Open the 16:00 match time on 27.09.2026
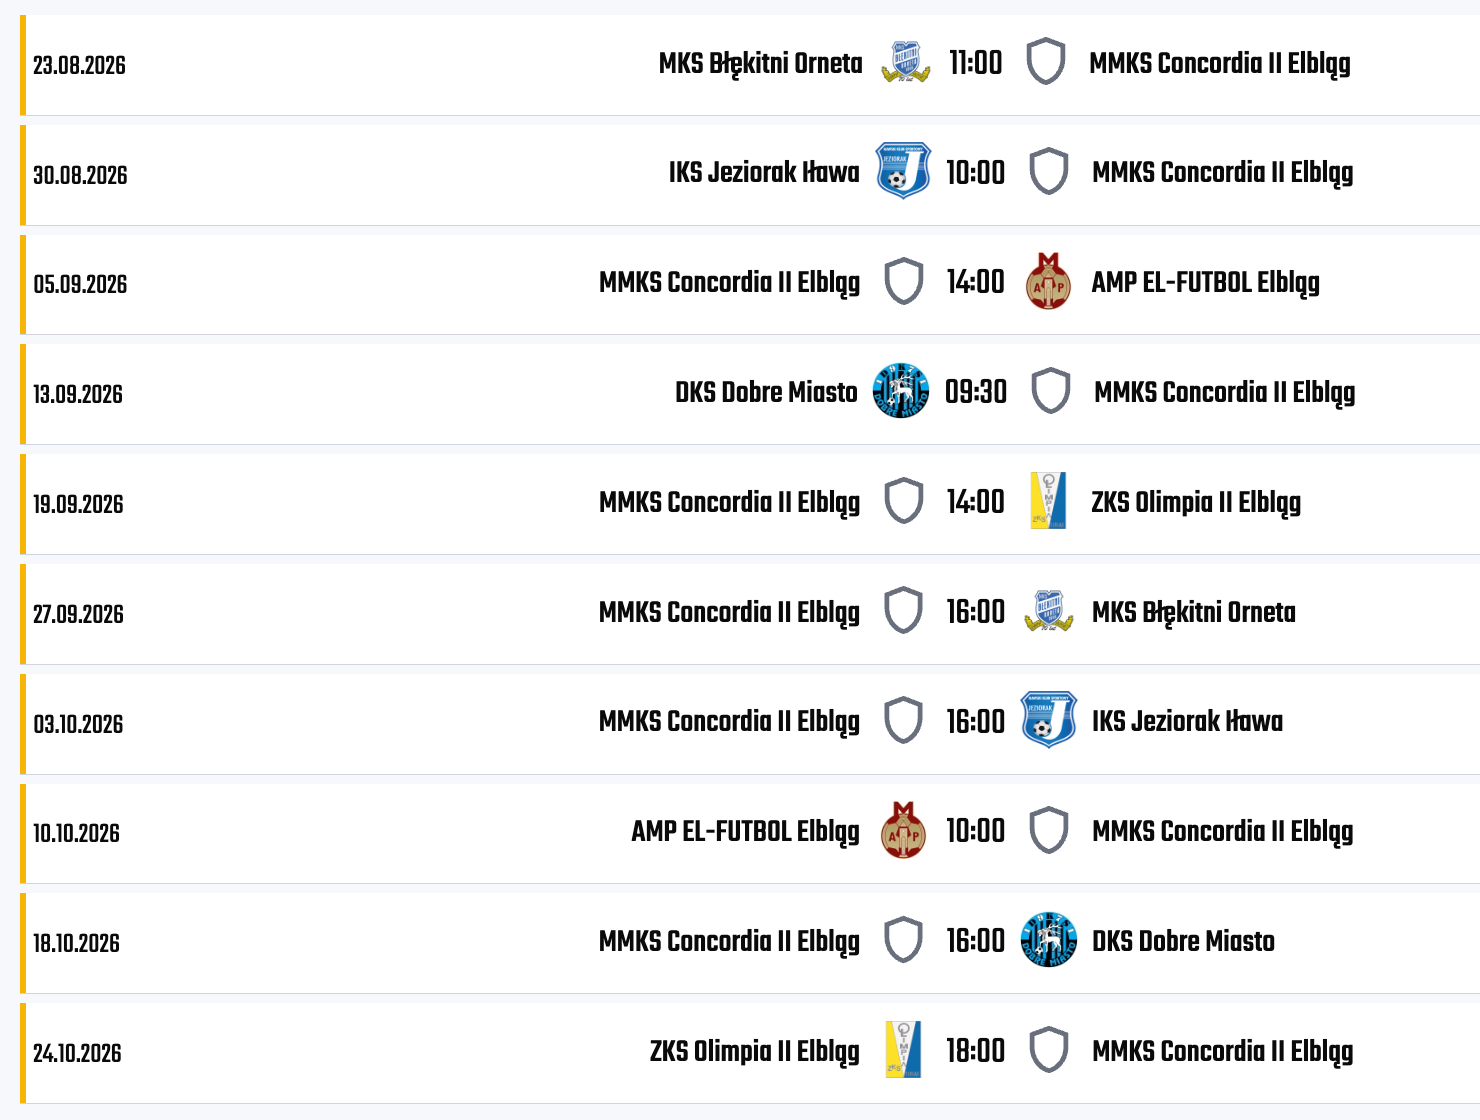The image size is (1480, 1120). pos(975,611)
